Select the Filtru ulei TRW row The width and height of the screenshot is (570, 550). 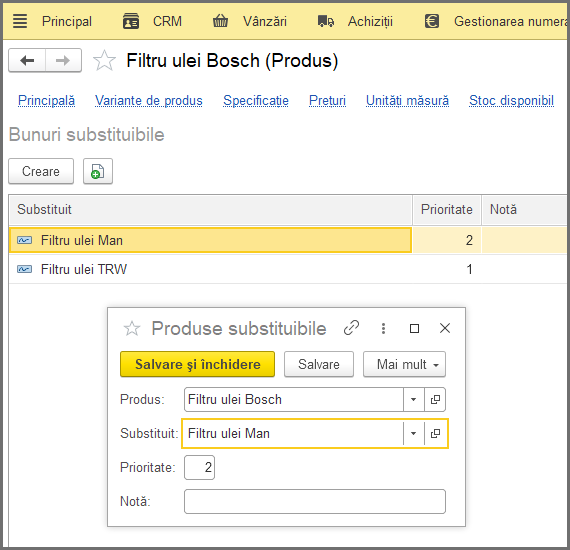(287, 269)
